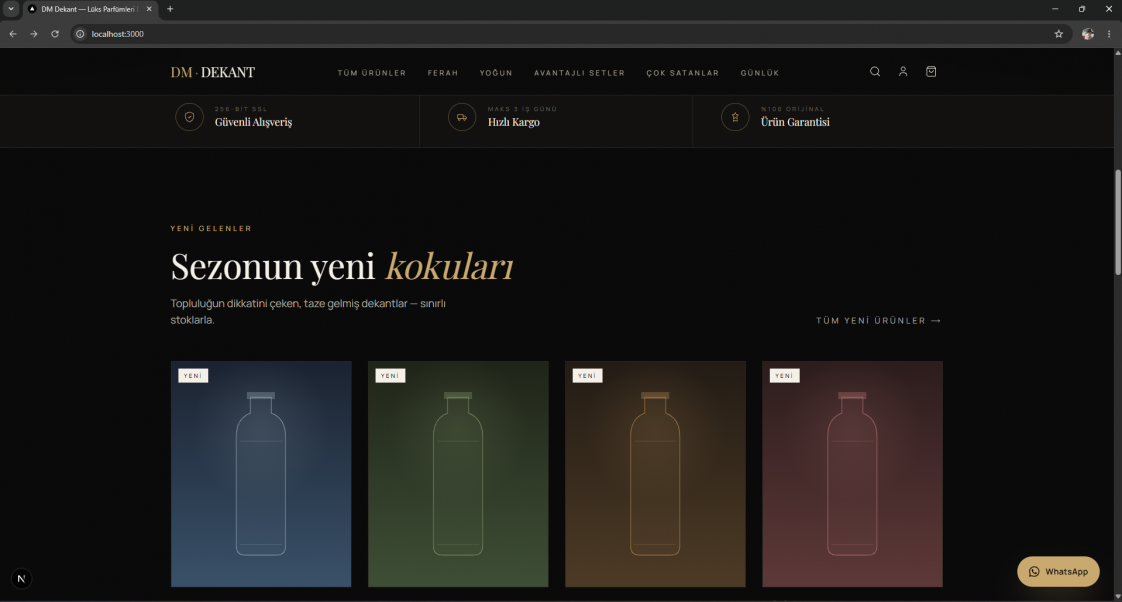
Task: Open the site search icon
Action: click(874, 72)
